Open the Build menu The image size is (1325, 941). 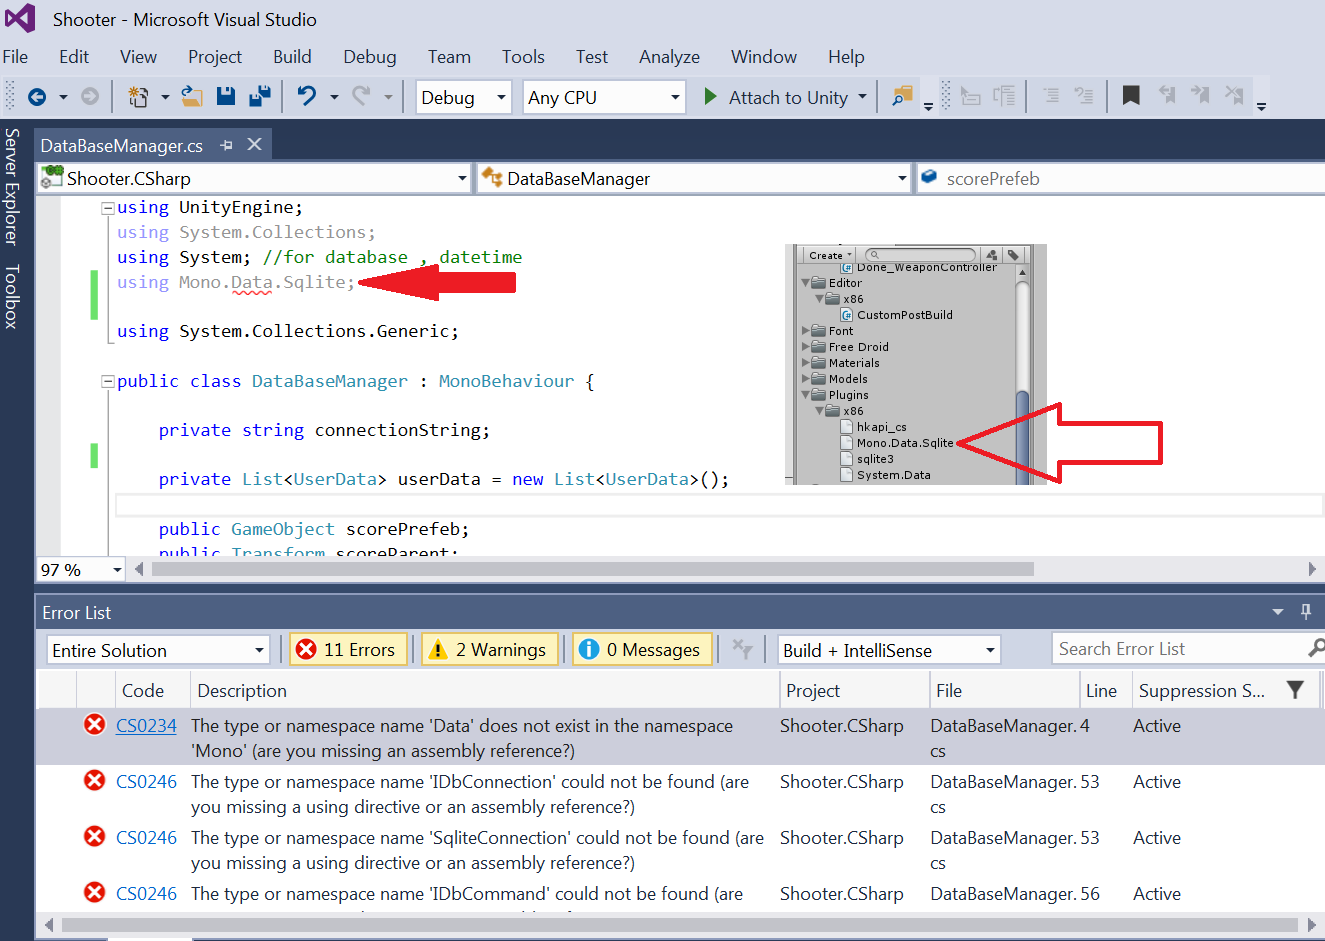coord(292,57)
